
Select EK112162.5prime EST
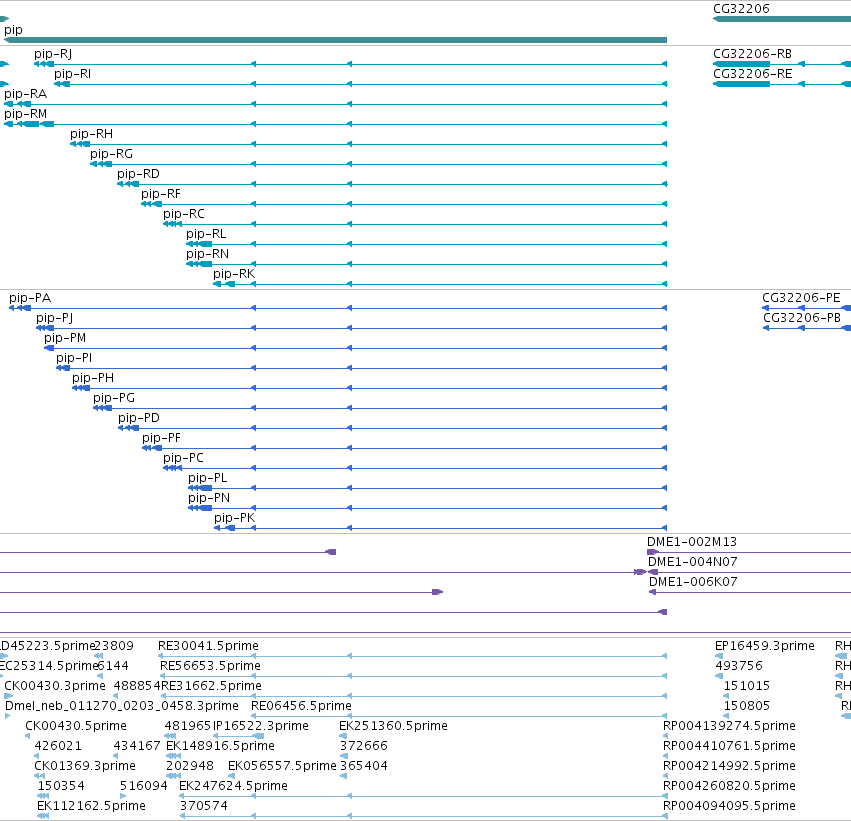pyautogui.click(x=91, y=806)
